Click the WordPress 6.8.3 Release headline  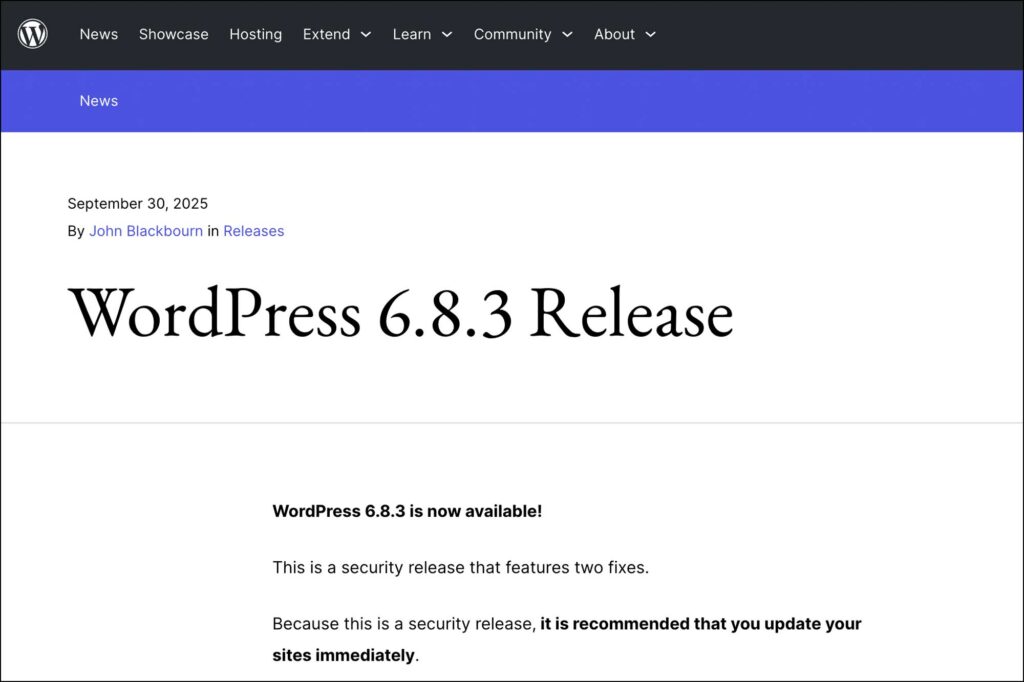[400, 313]
